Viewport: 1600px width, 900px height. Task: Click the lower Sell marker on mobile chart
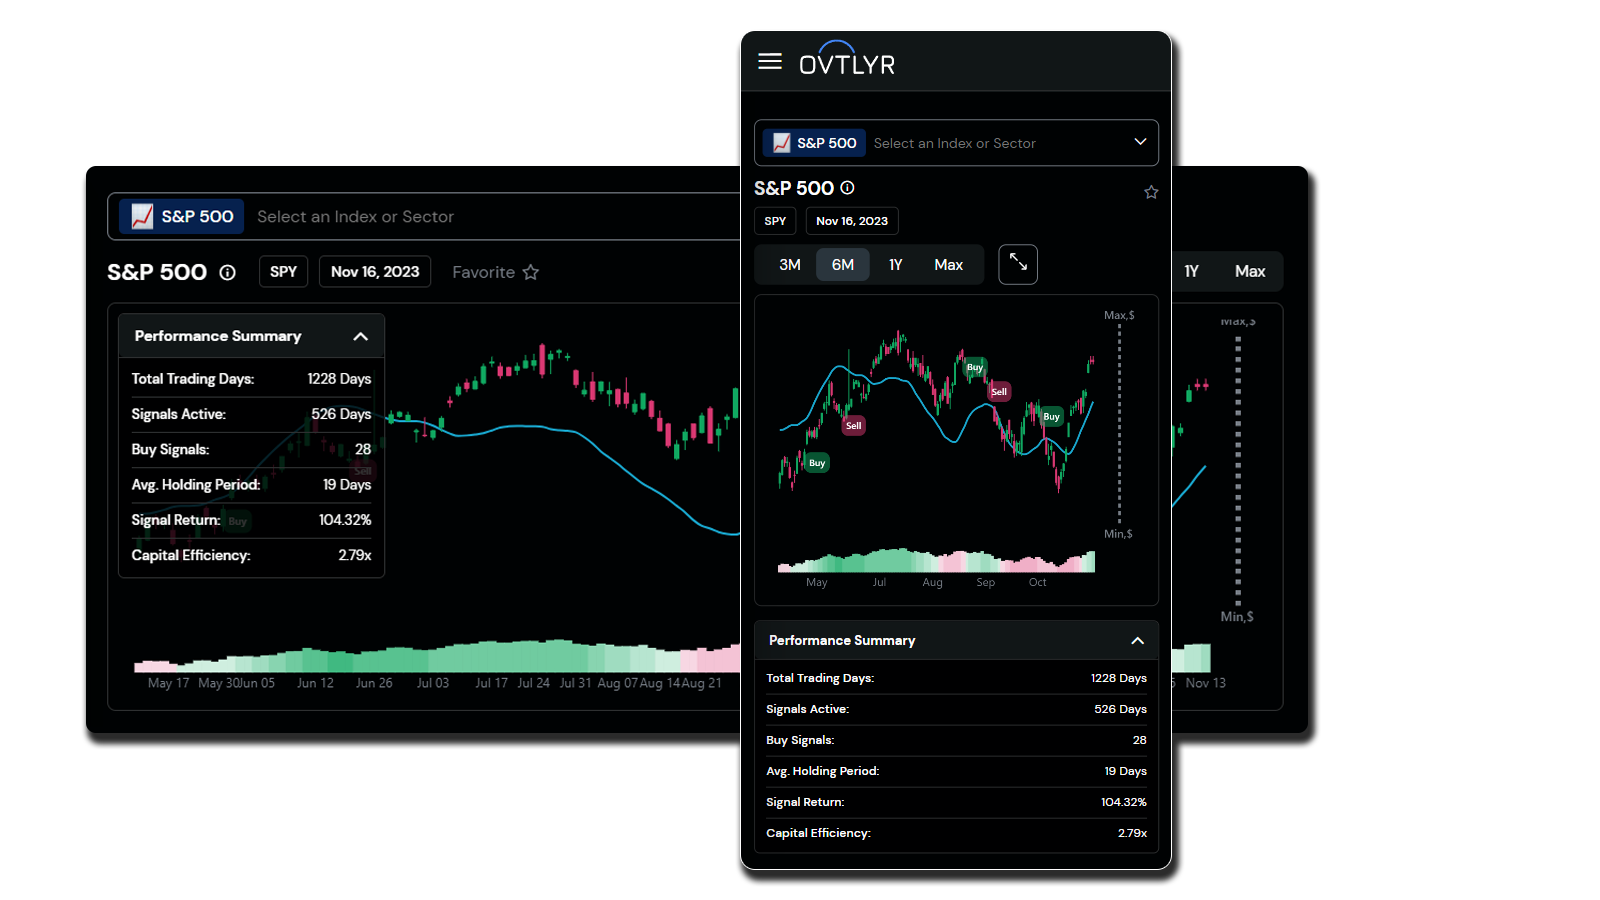[x=853, y=426]
